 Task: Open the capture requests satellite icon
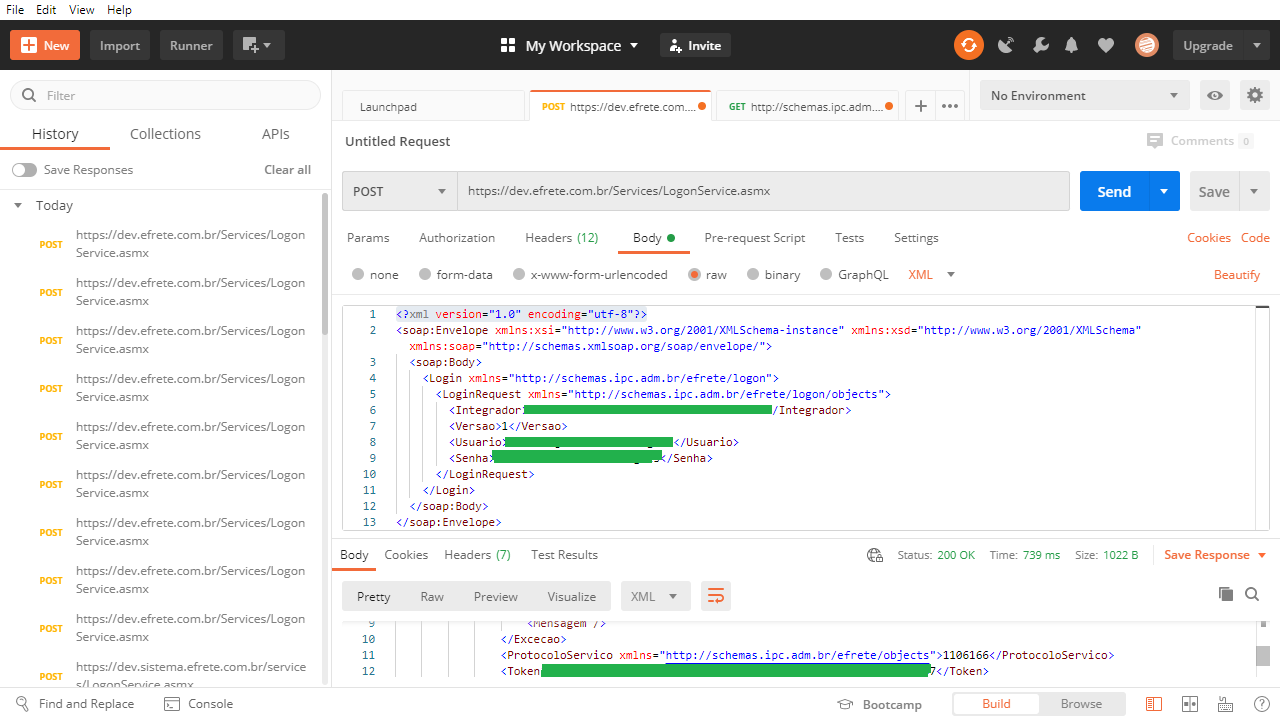pos(1006,45)
